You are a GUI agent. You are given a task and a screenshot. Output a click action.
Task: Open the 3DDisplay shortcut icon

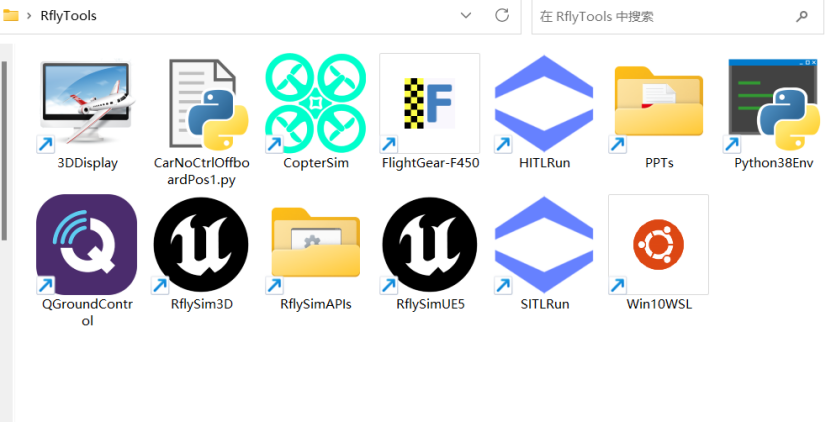click(x=87, y=102)
